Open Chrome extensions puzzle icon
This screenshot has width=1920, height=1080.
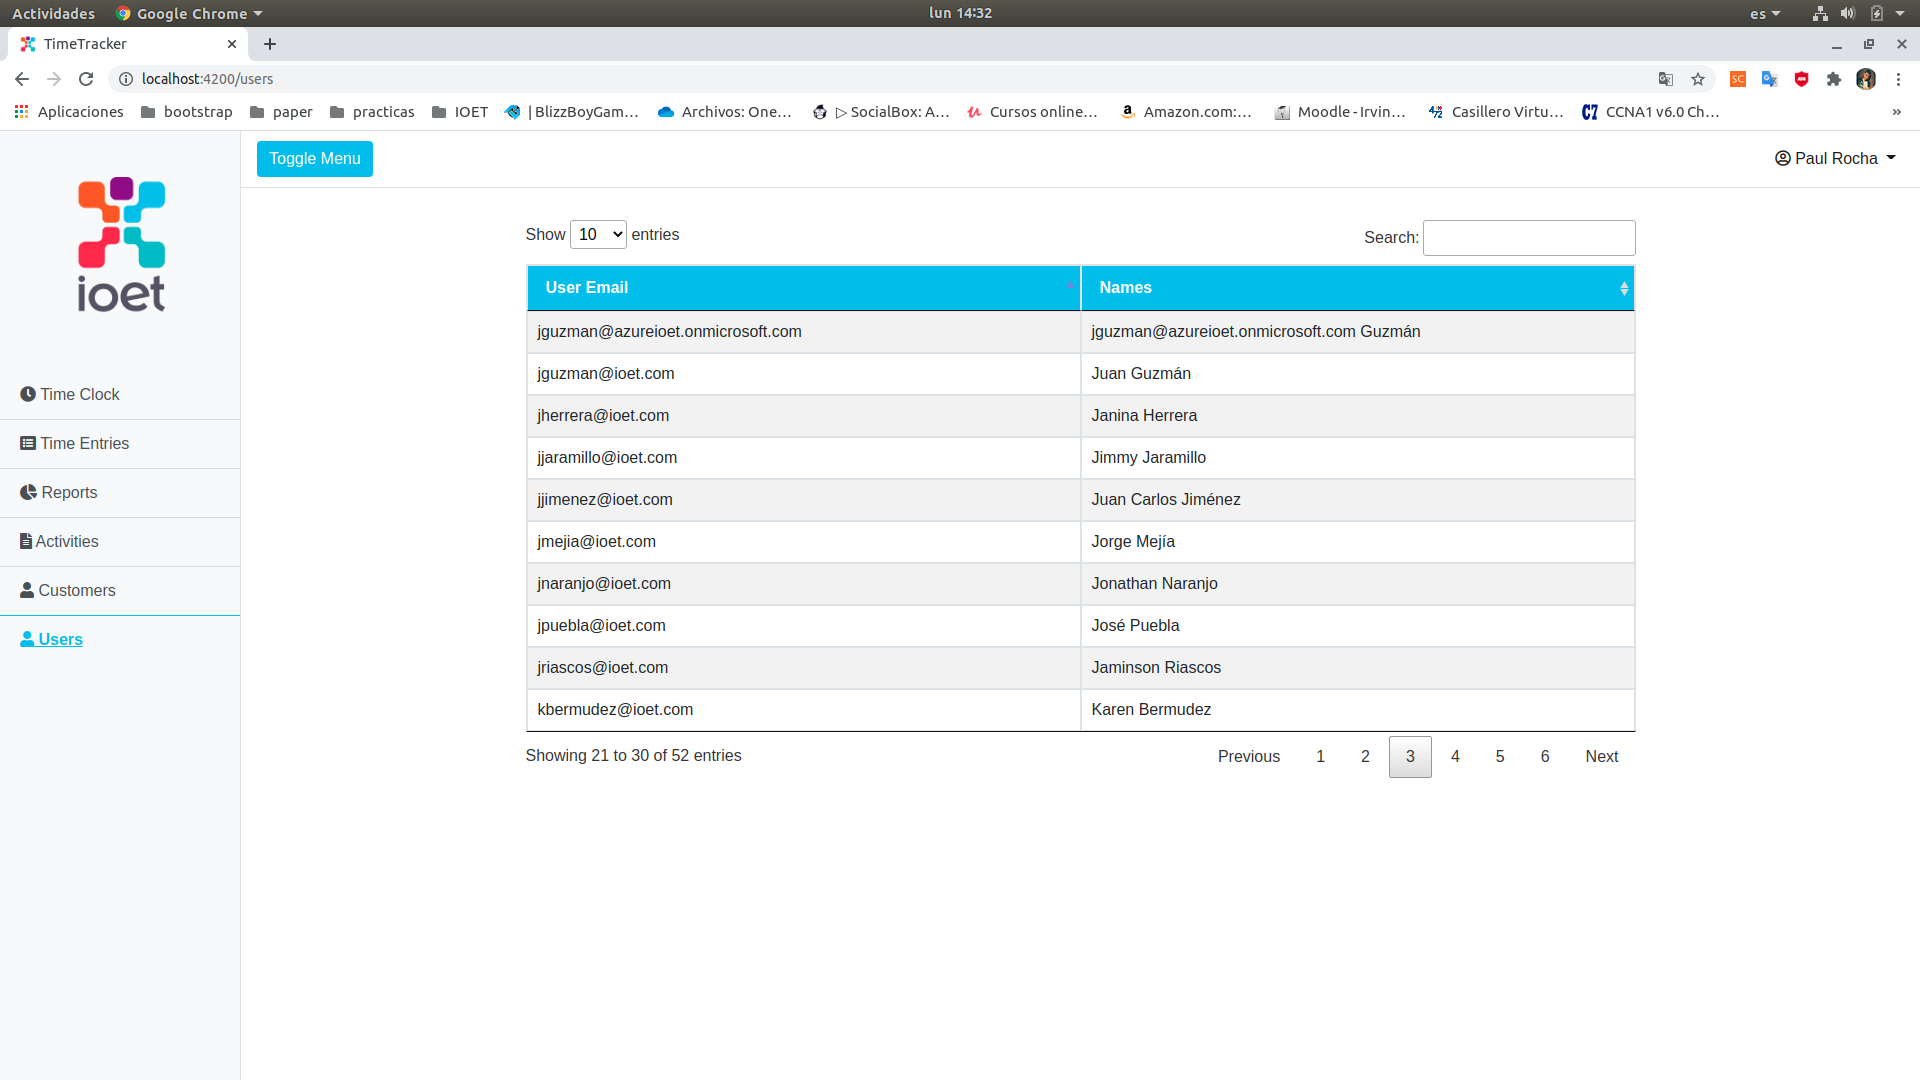(x=1833, y=79)
